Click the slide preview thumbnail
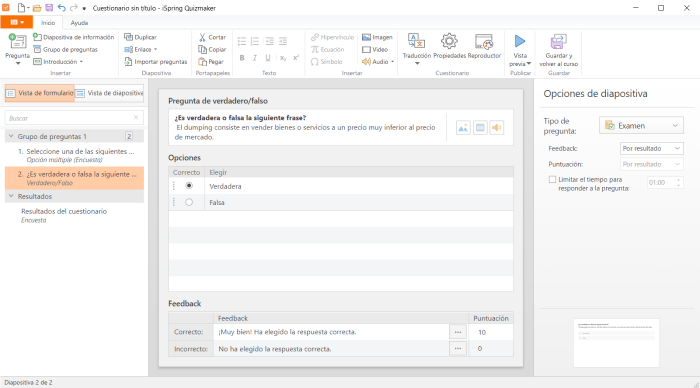700x388 pixels. point(616,342)
